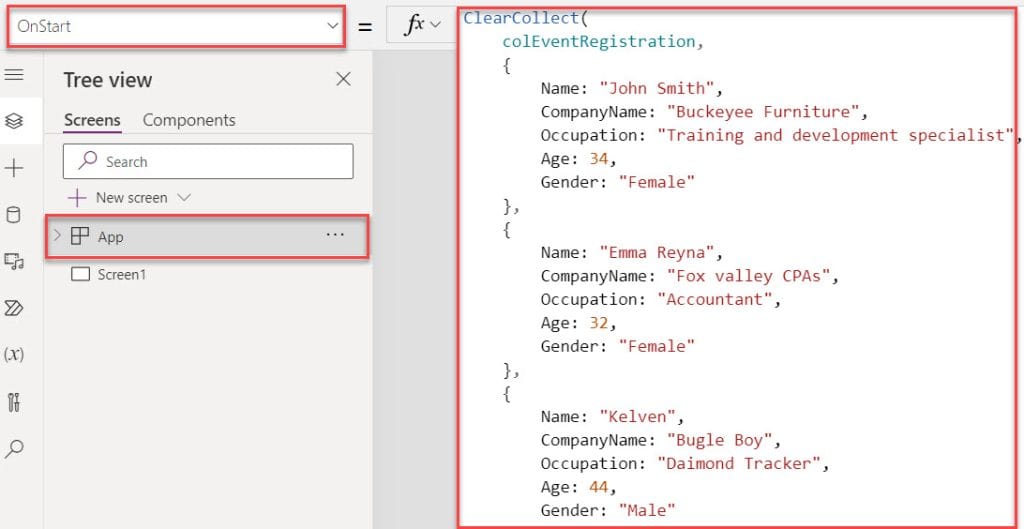Switch to the Components tab
The image size is (1024, 529).
(189, 120)
